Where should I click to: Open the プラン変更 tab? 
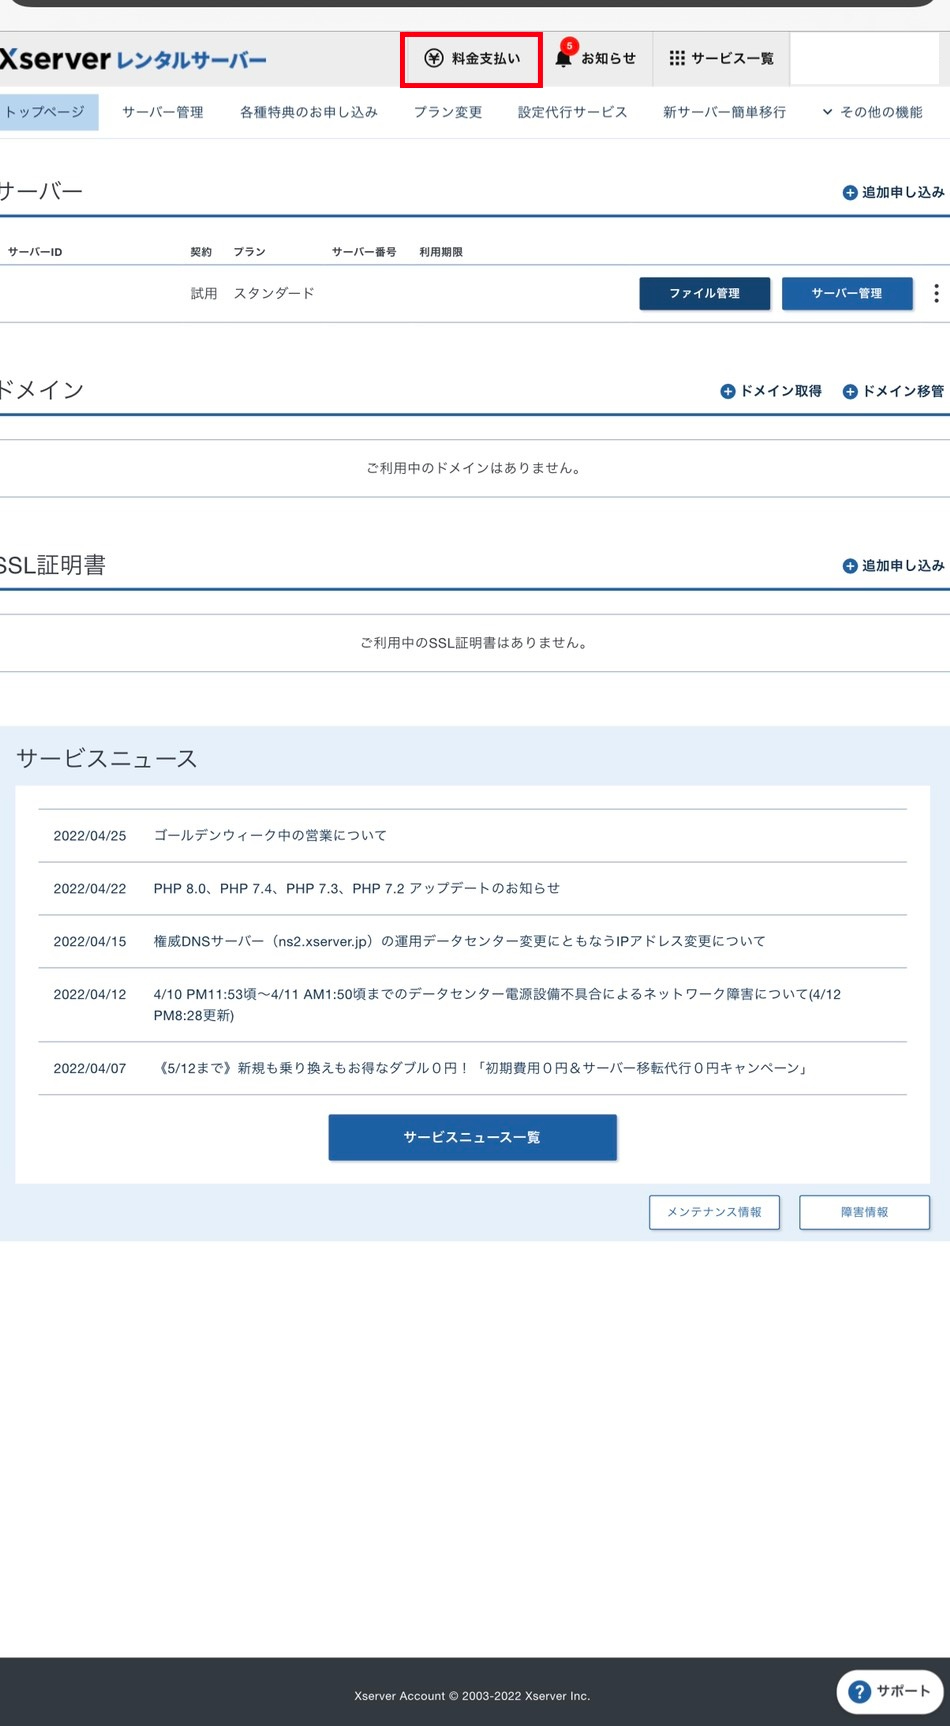coord(448,112)
